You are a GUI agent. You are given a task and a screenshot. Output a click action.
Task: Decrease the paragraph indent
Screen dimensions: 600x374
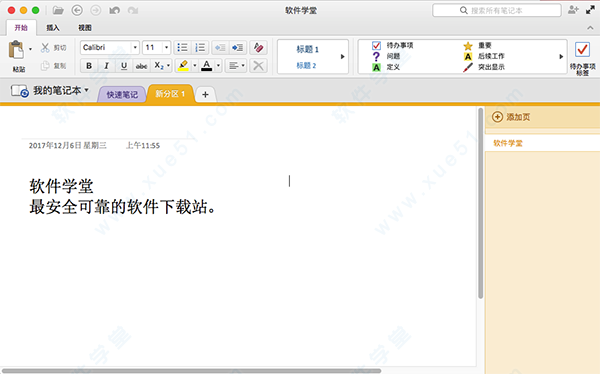(220, 47)
